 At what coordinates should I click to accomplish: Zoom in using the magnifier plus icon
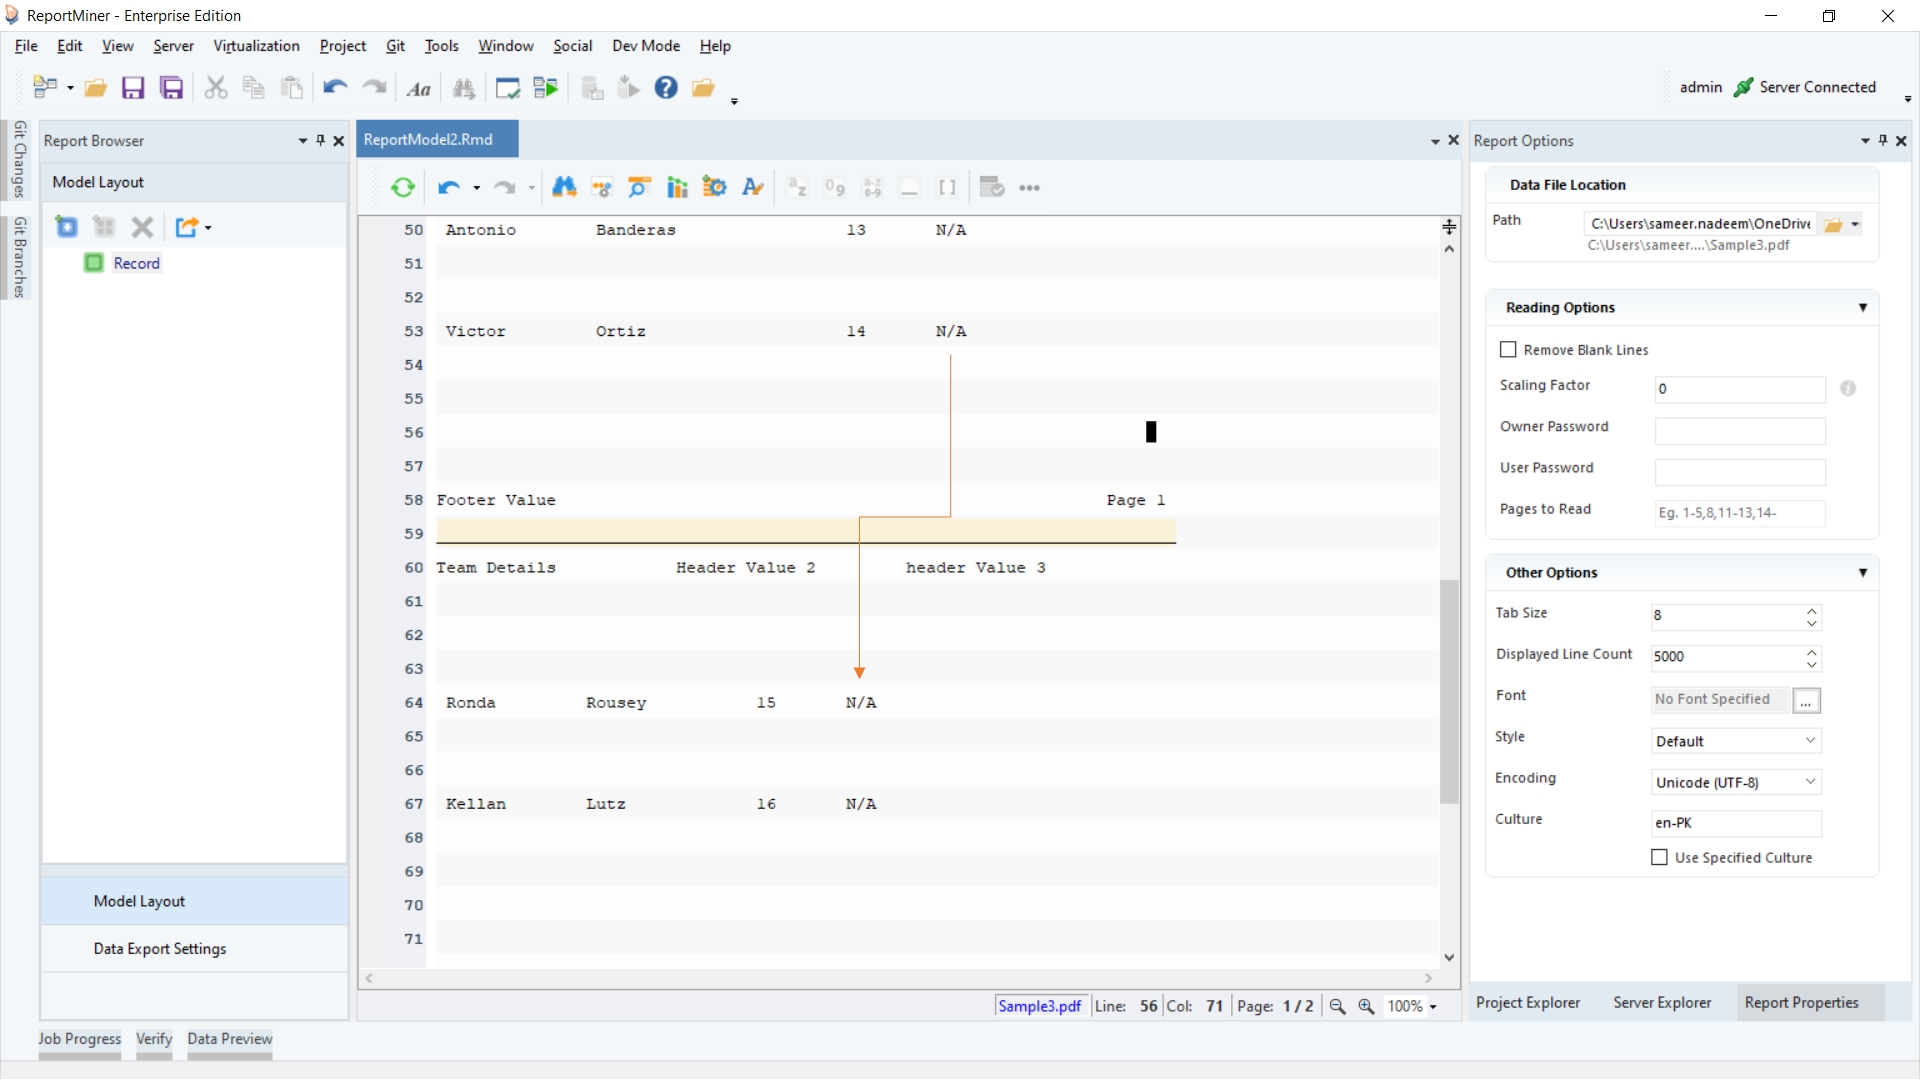pyautogui.click(x=1366, y=1006)
